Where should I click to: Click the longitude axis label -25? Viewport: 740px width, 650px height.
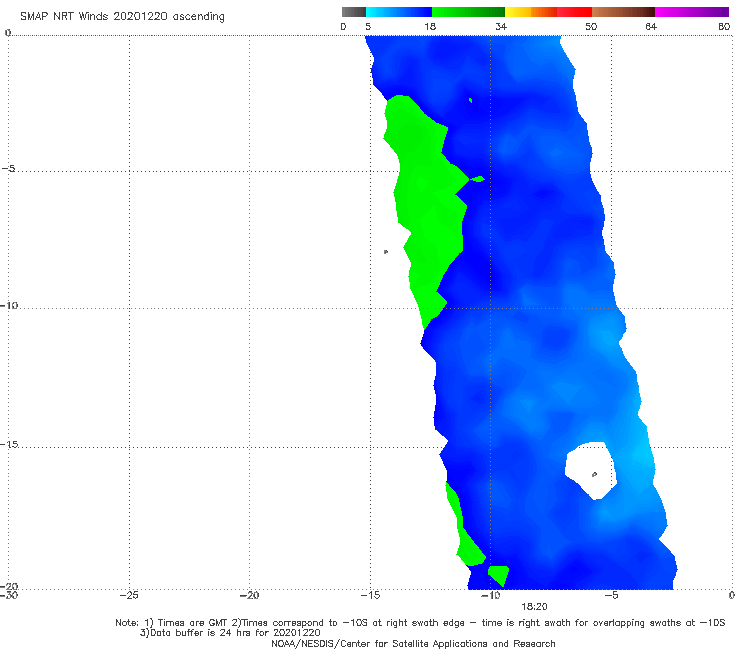[x=129, y=596]
